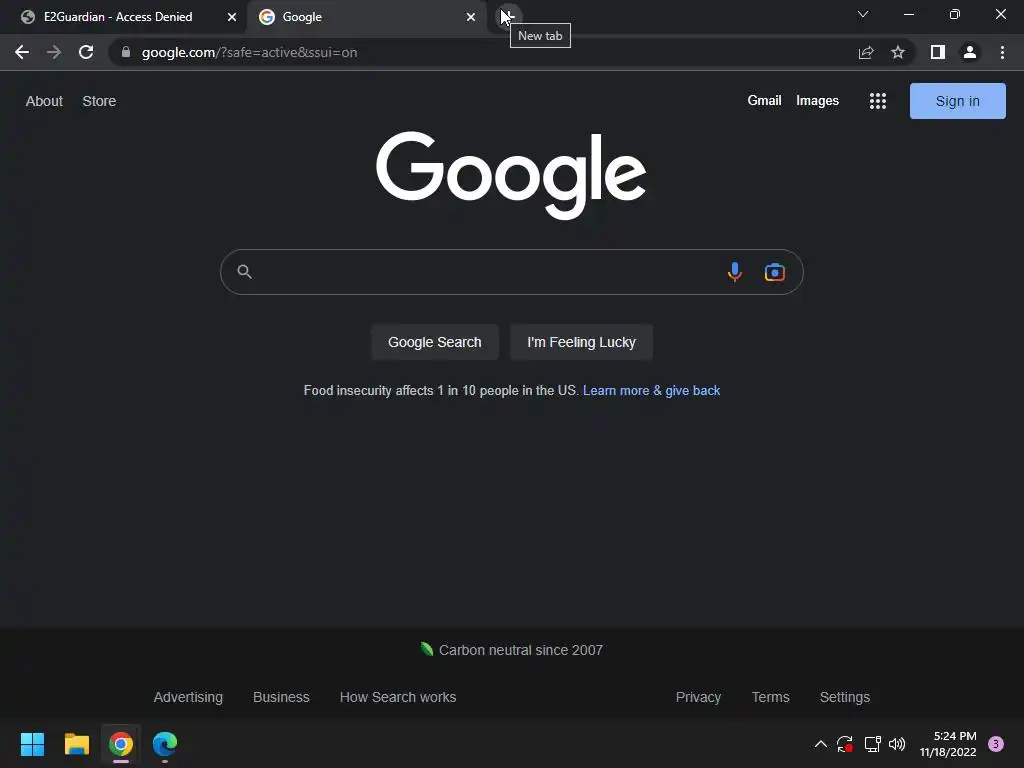Click the Google Search button
The width and height of the screenshot is (1024, 768).
[x=434, y=342]
